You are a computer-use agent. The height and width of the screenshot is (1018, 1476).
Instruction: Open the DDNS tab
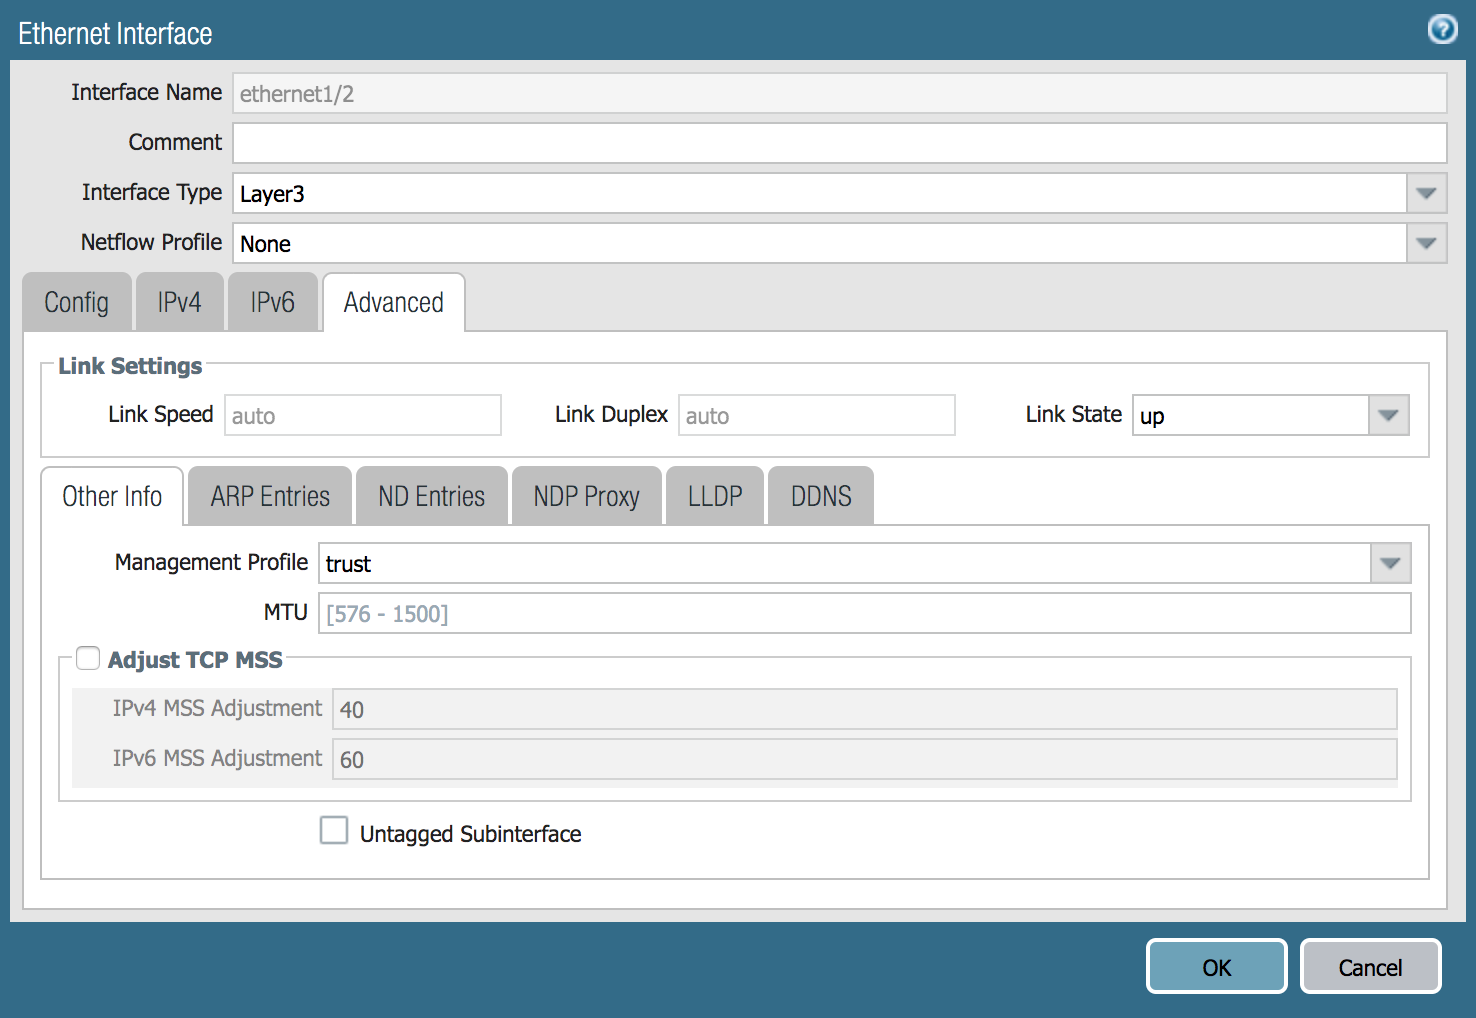(820, 495)
